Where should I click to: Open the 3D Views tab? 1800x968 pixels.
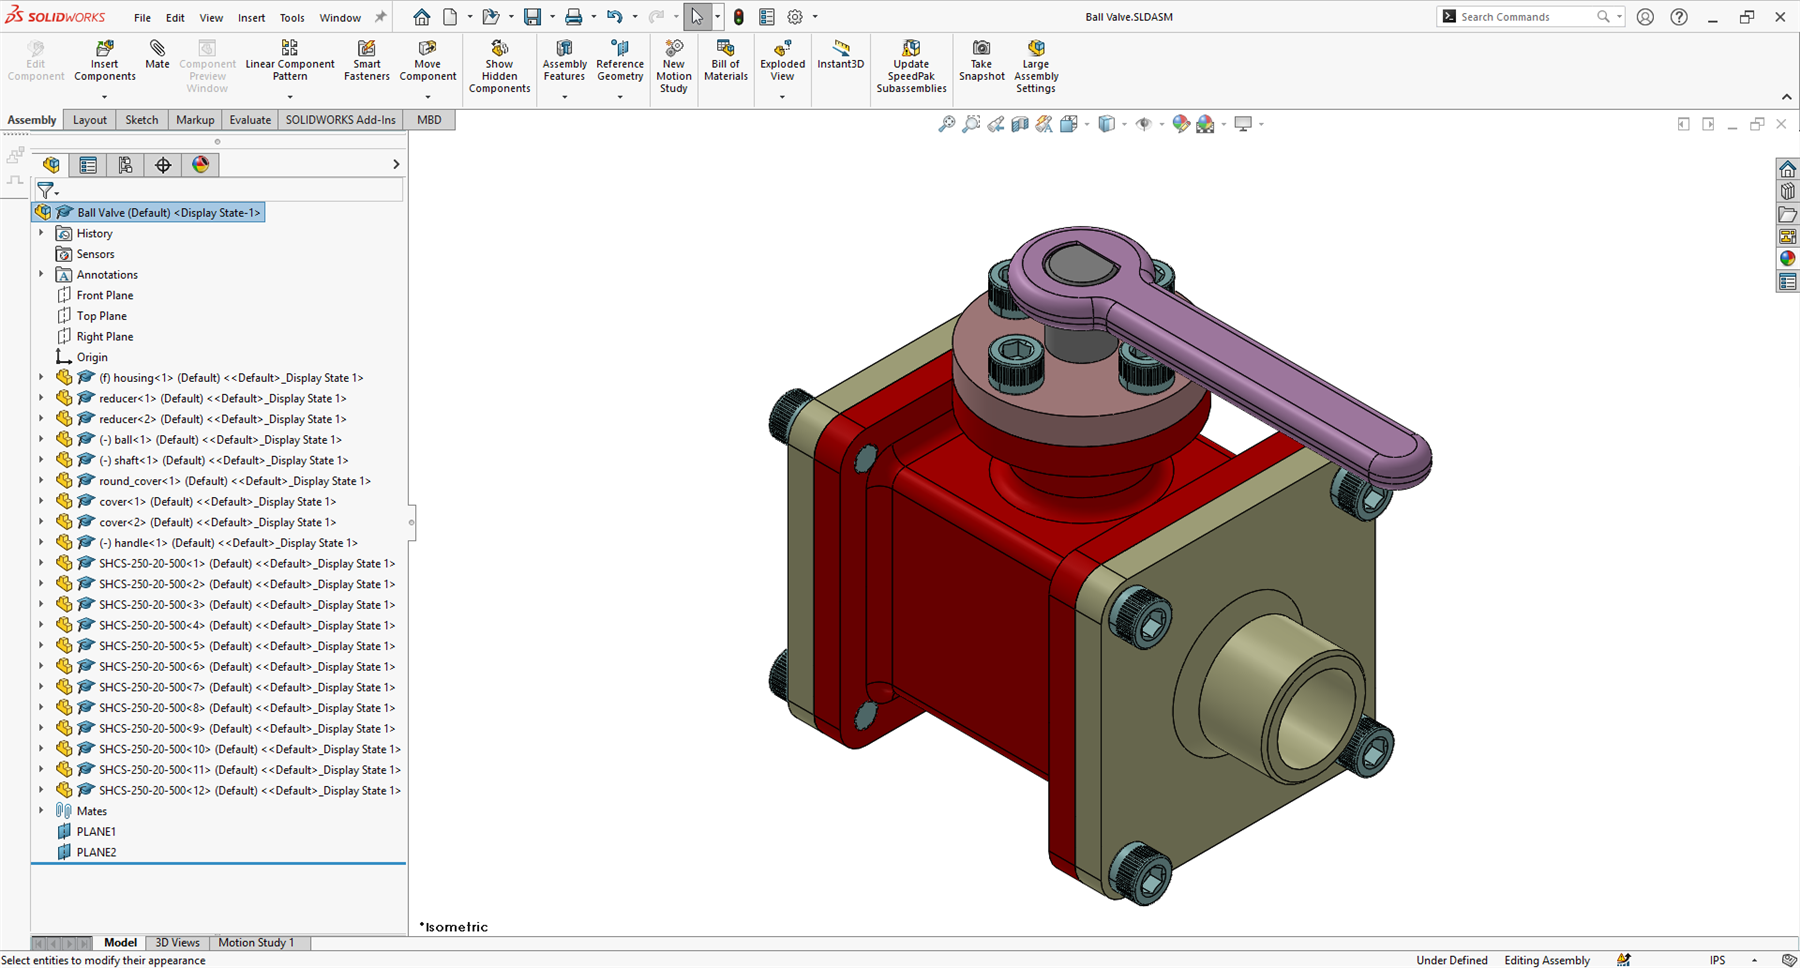tap(177, 943)
